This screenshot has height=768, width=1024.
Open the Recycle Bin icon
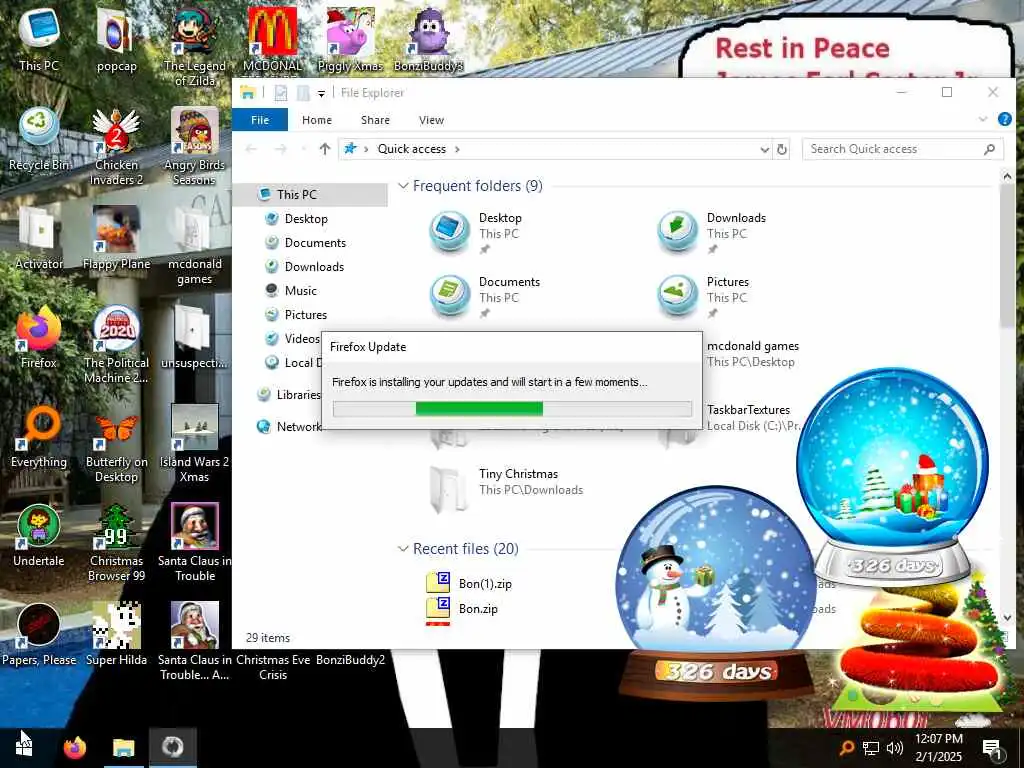[x=39, y=139]
